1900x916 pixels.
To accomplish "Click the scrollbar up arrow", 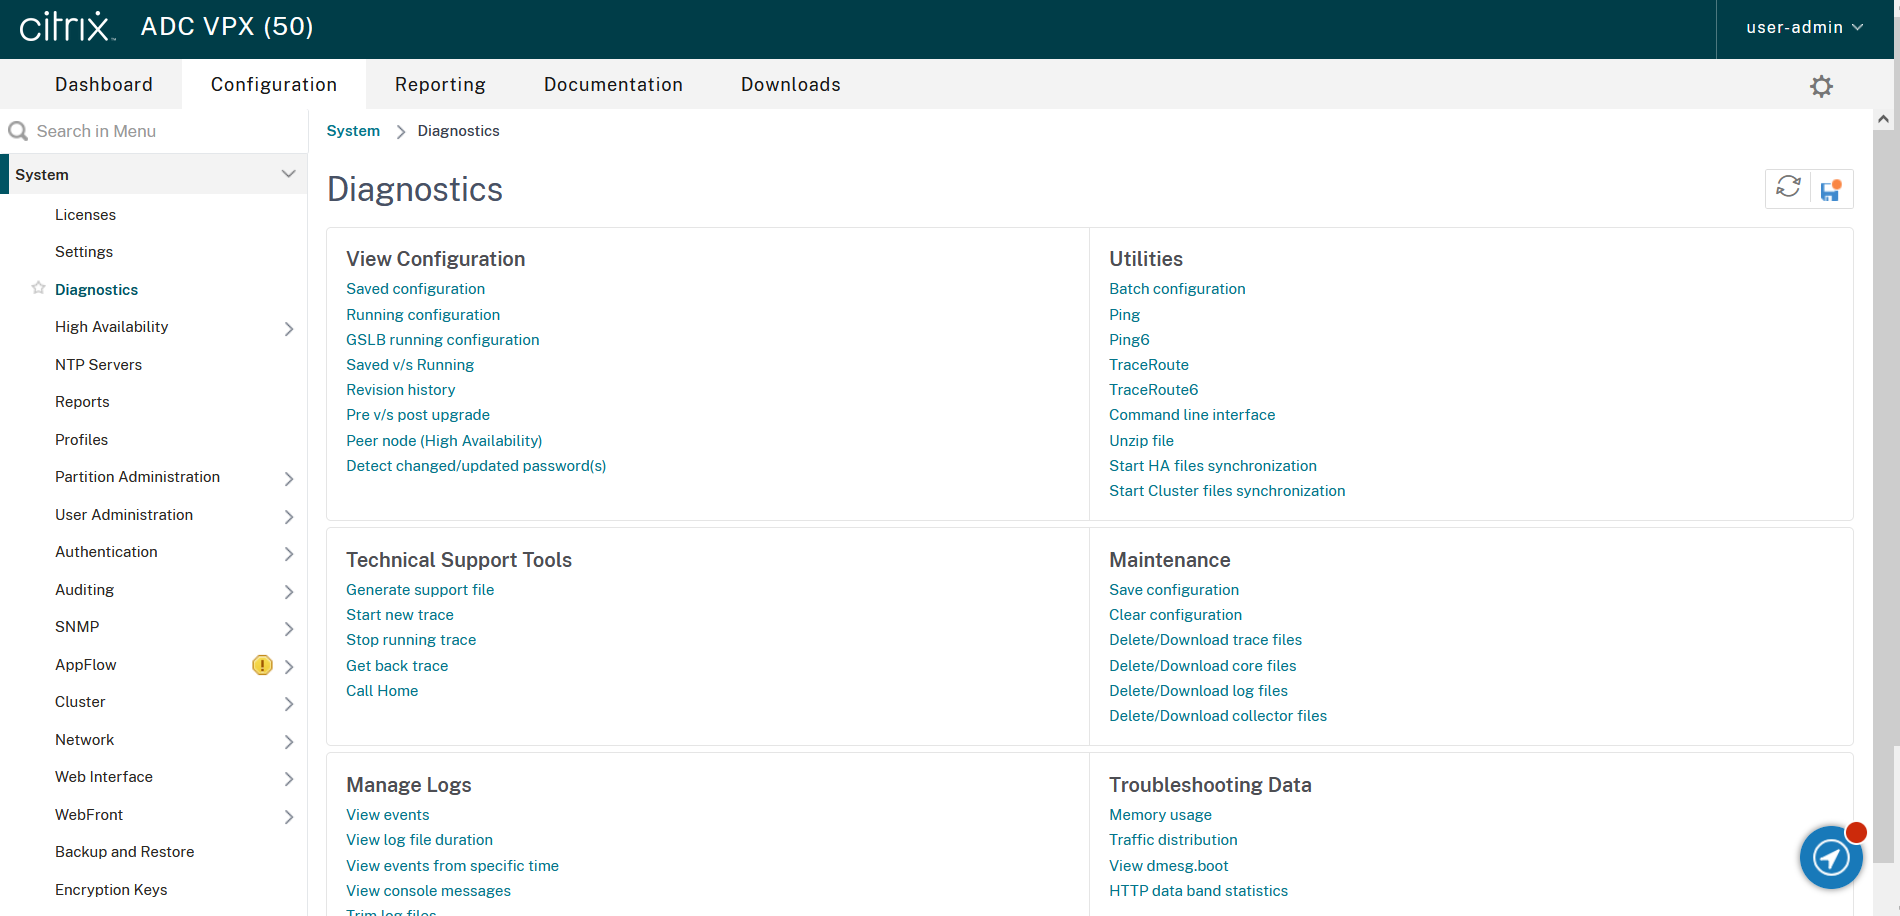I will (x=1884, y=119).
